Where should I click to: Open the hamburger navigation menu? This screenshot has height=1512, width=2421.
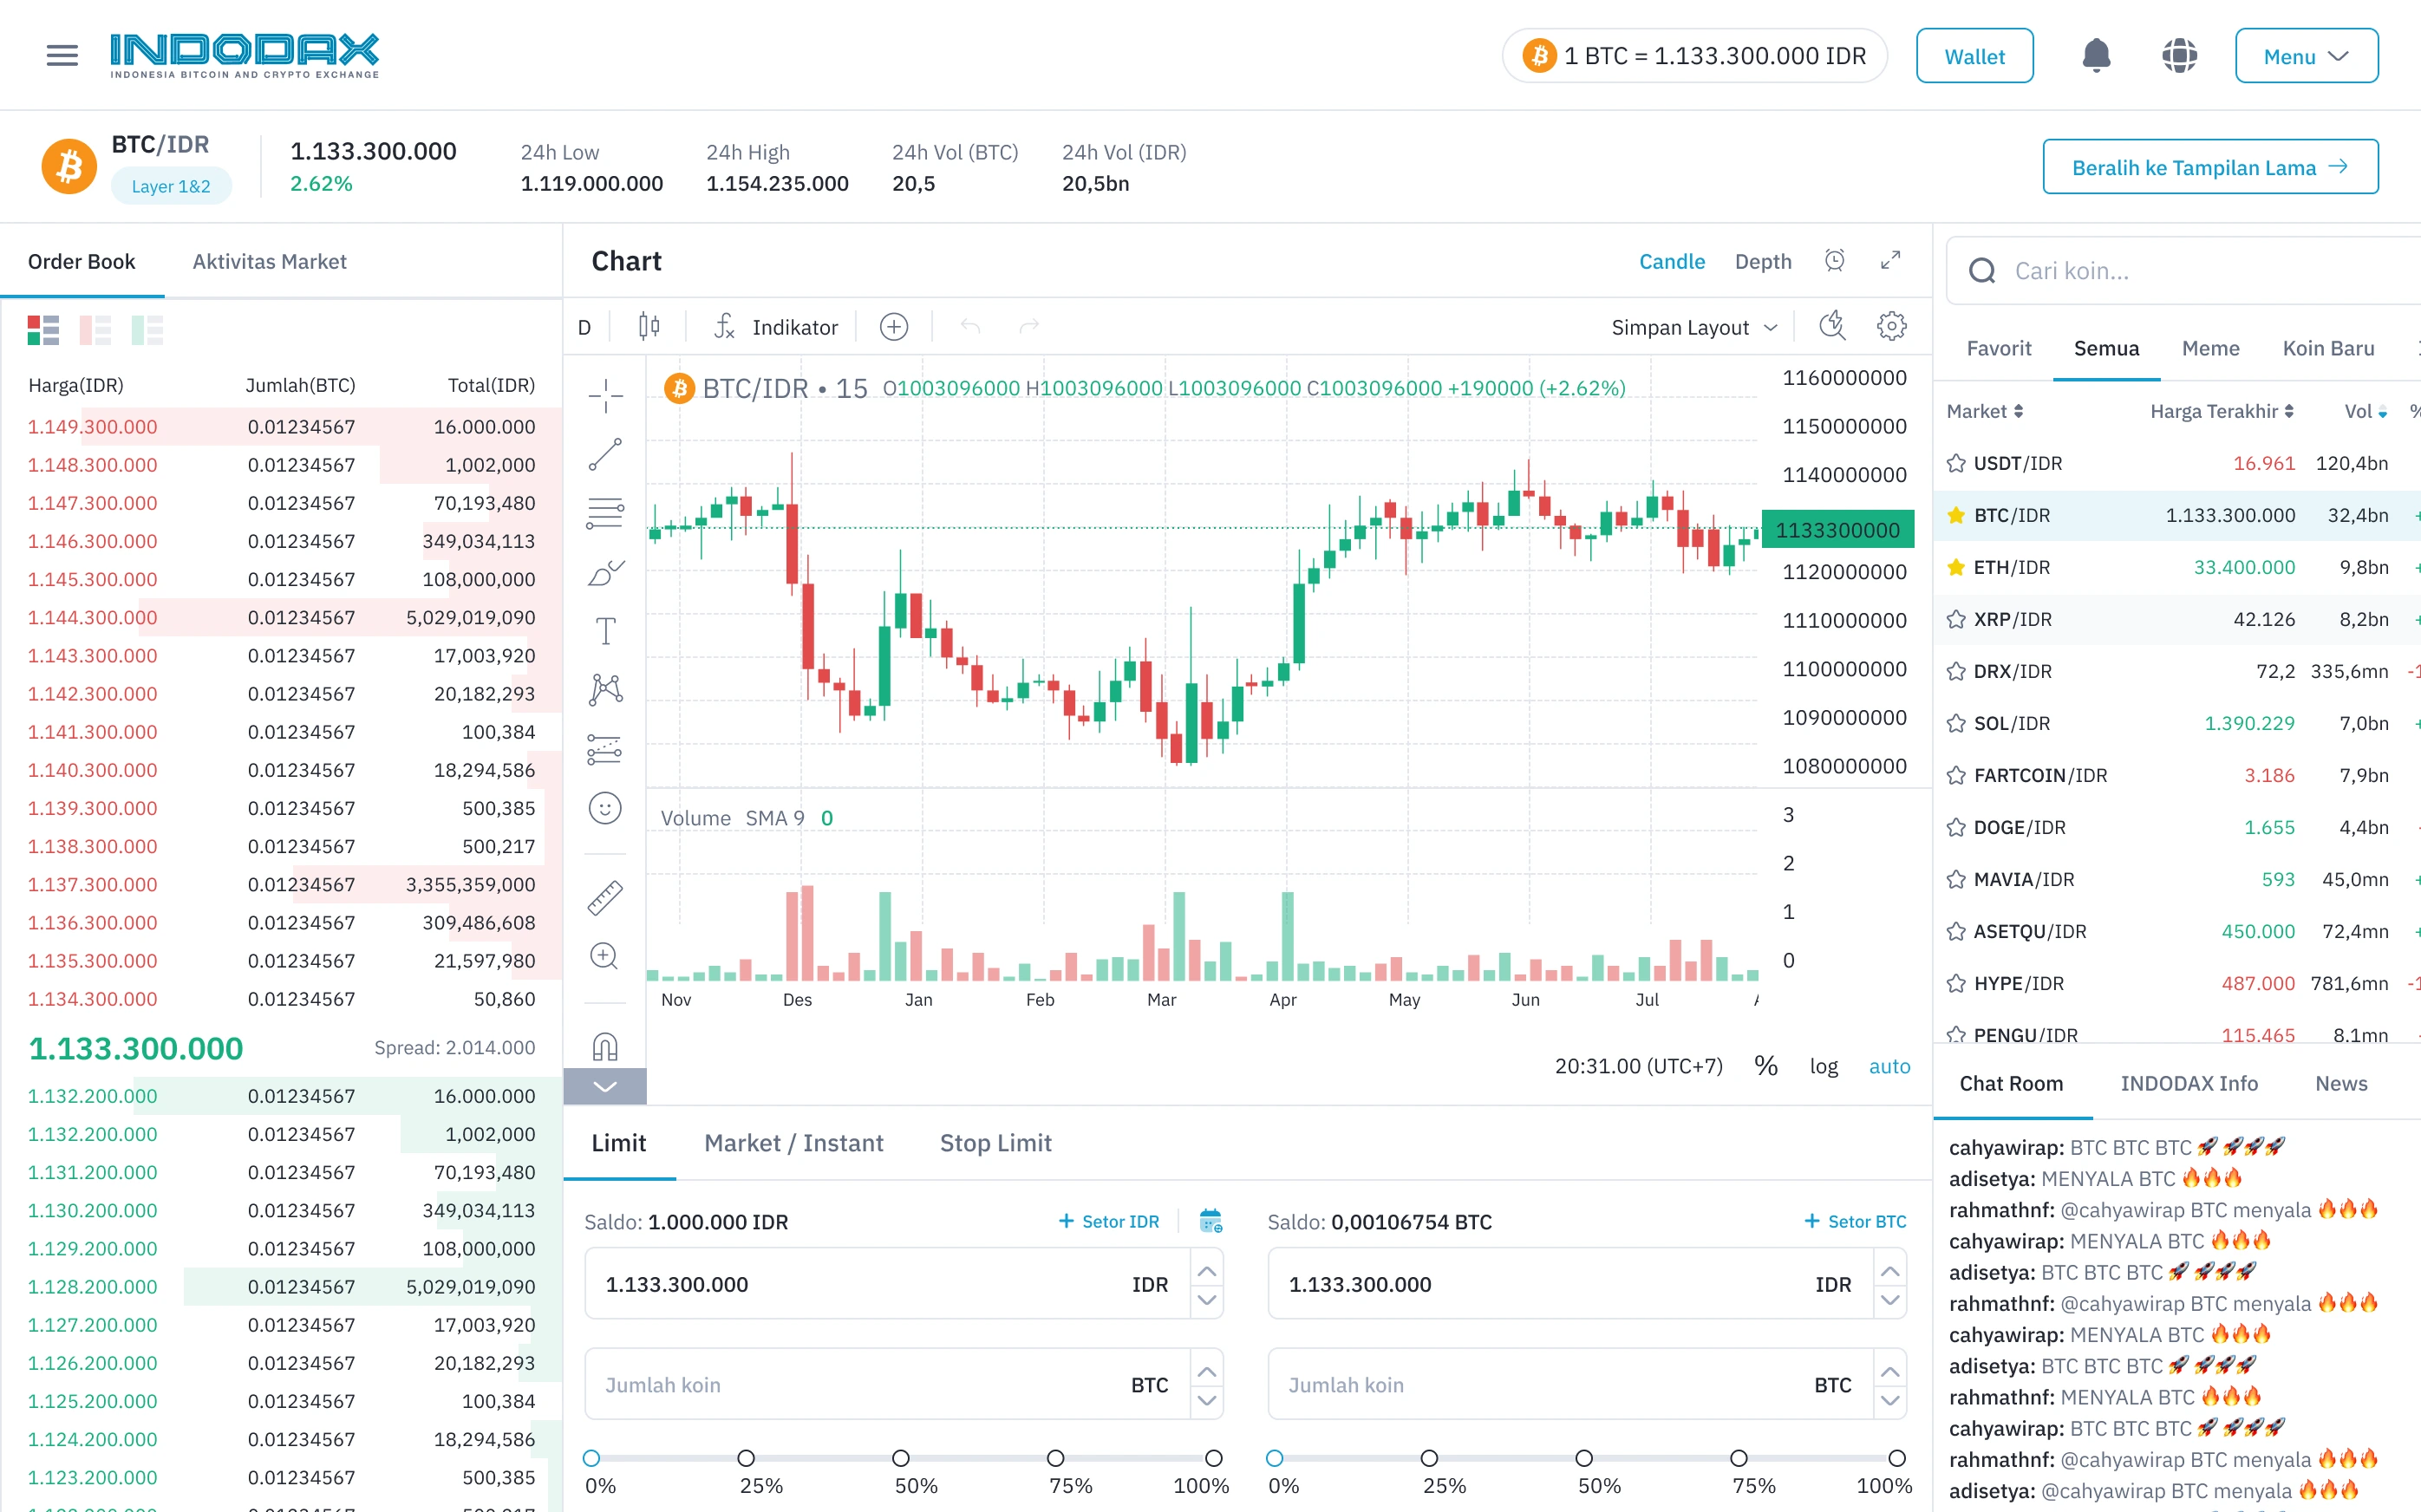pyautogui.click(x=62, y=55)
